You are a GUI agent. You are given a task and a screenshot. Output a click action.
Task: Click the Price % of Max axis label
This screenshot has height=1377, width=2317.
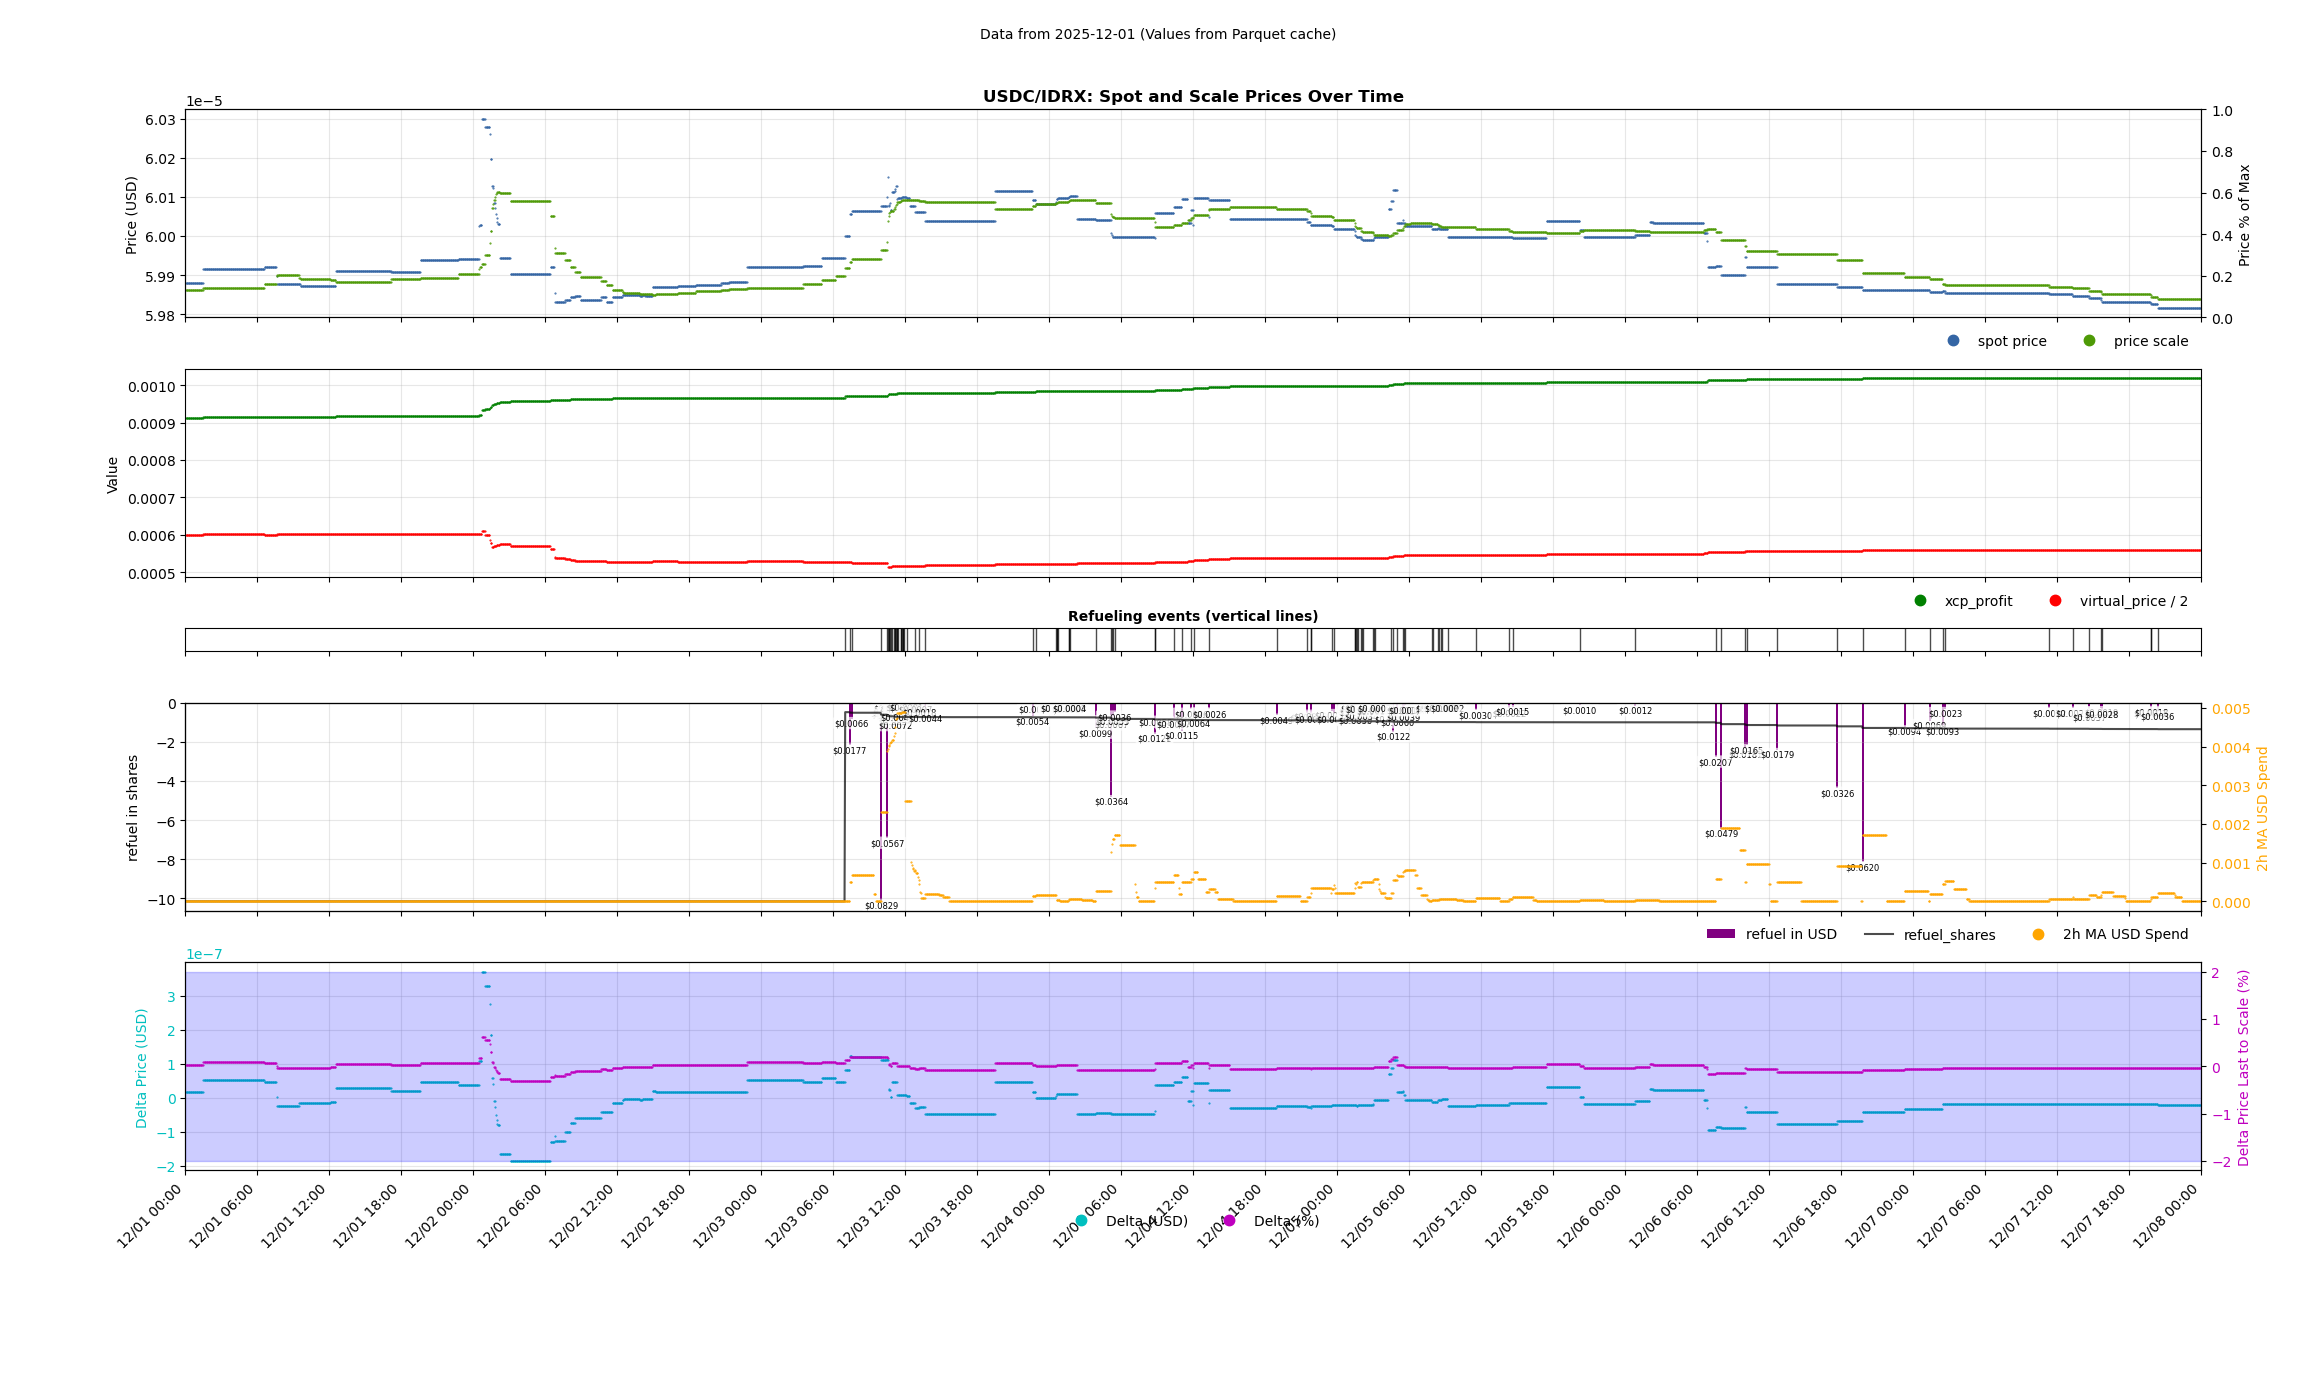(2245, 215)
